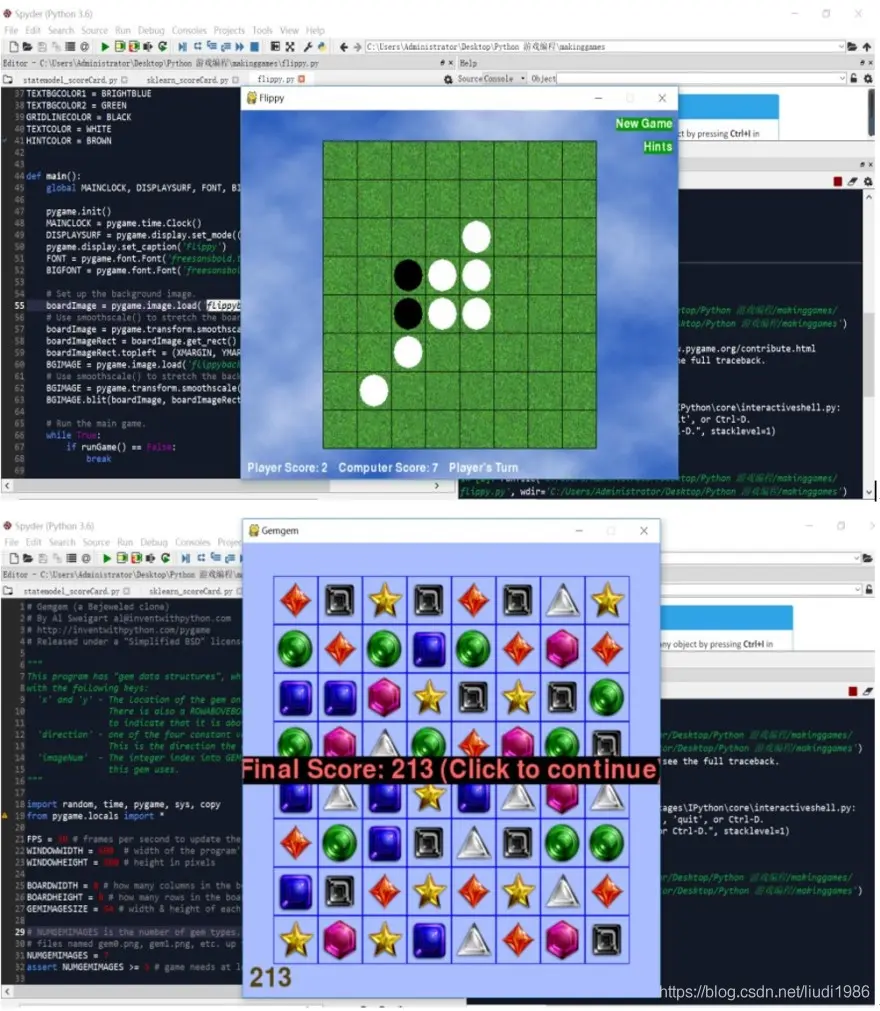This screenshot has width=880, height=1011.
Task: Click Save all files icon in Spyder behind Flippy
Action: (x=56, y=46)
